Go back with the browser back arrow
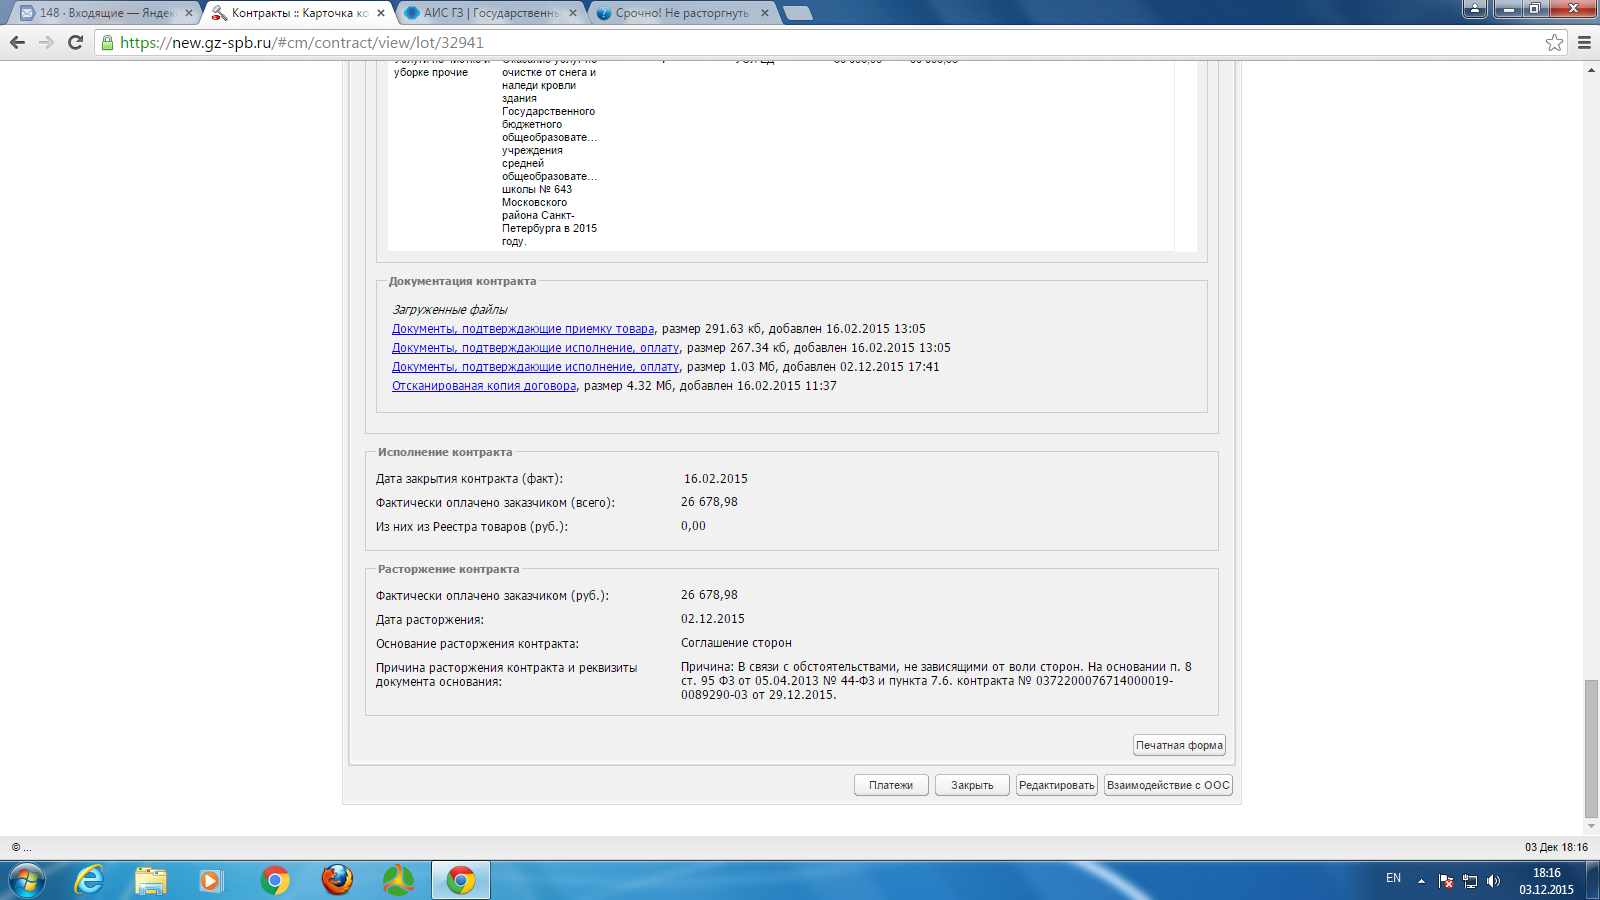1600x900 pixels. pyautogui.click(x=17, y=42)
